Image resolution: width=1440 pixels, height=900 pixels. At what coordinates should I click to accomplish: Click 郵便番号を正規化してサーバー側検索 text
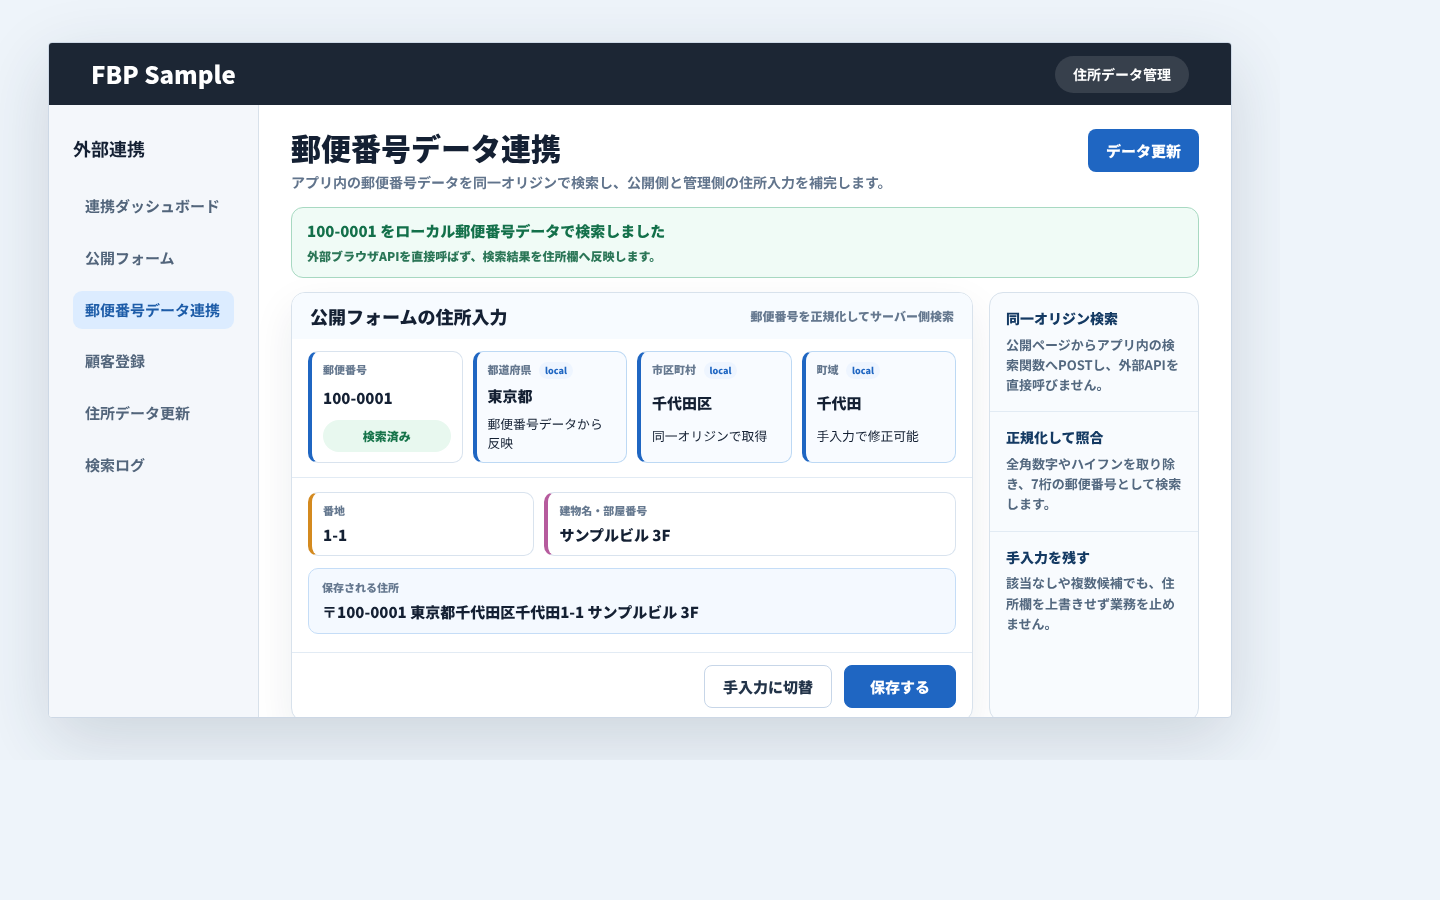(852, 316)
